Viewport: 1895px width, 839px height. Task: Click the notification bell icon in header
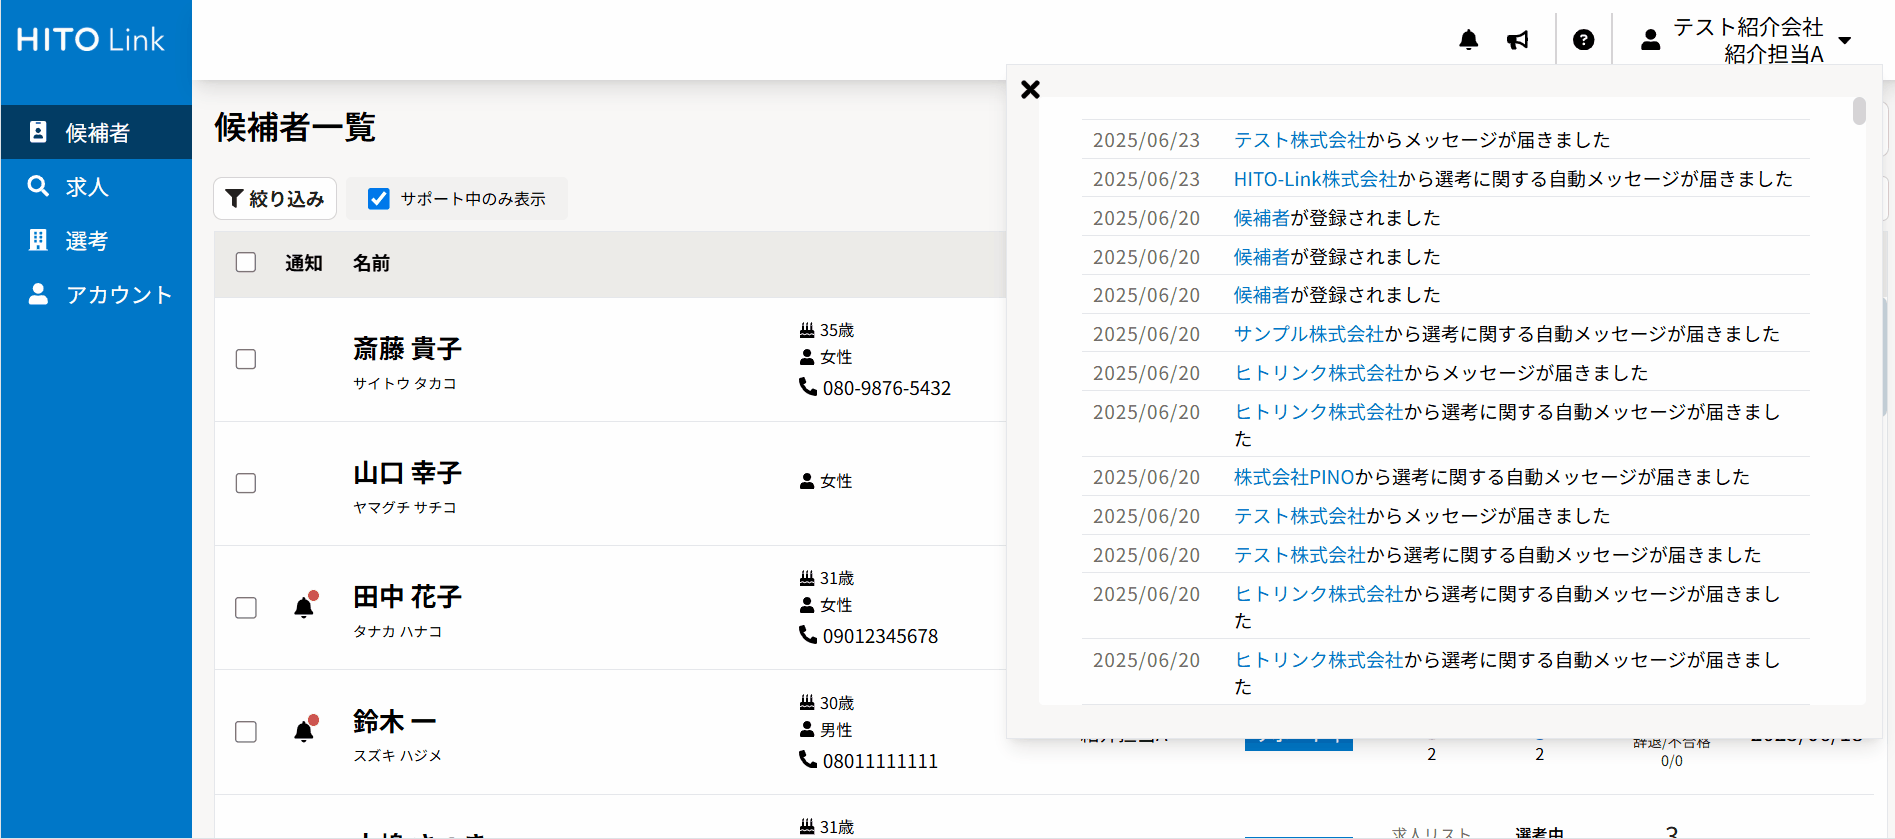pos(1468,40)
